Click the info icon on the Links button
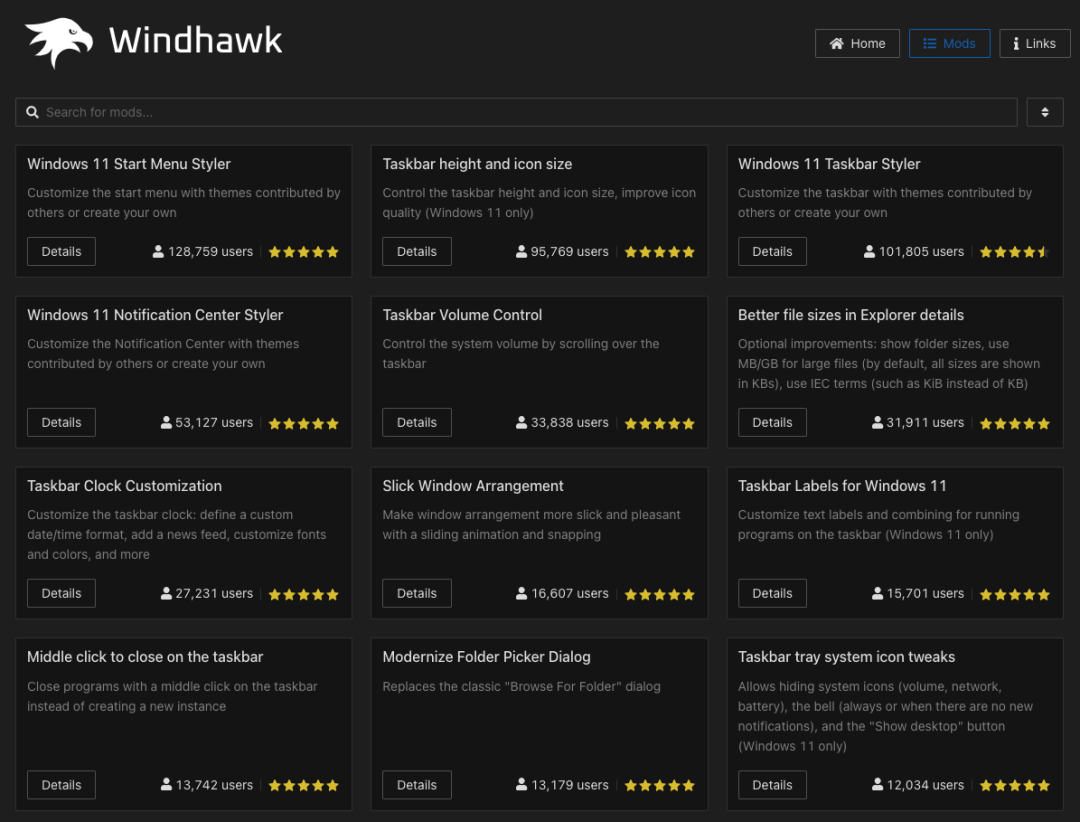This screenshot has height=822, width=1080. 1017,43
